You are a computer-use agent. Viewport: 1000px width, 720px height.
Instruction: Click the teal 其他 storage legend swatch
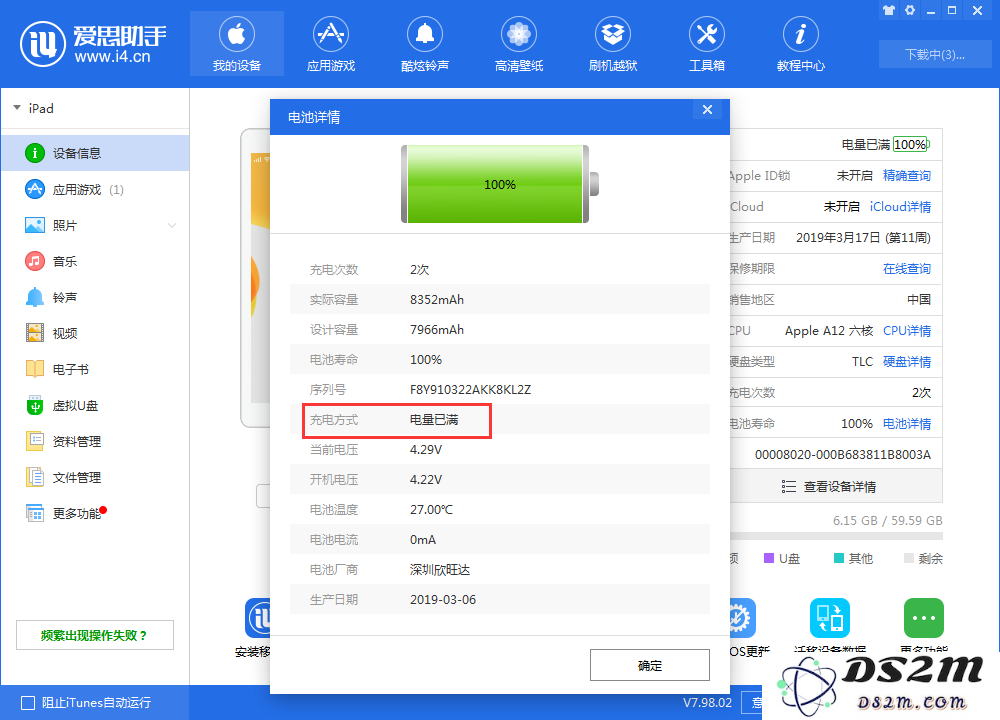point(839,558)
